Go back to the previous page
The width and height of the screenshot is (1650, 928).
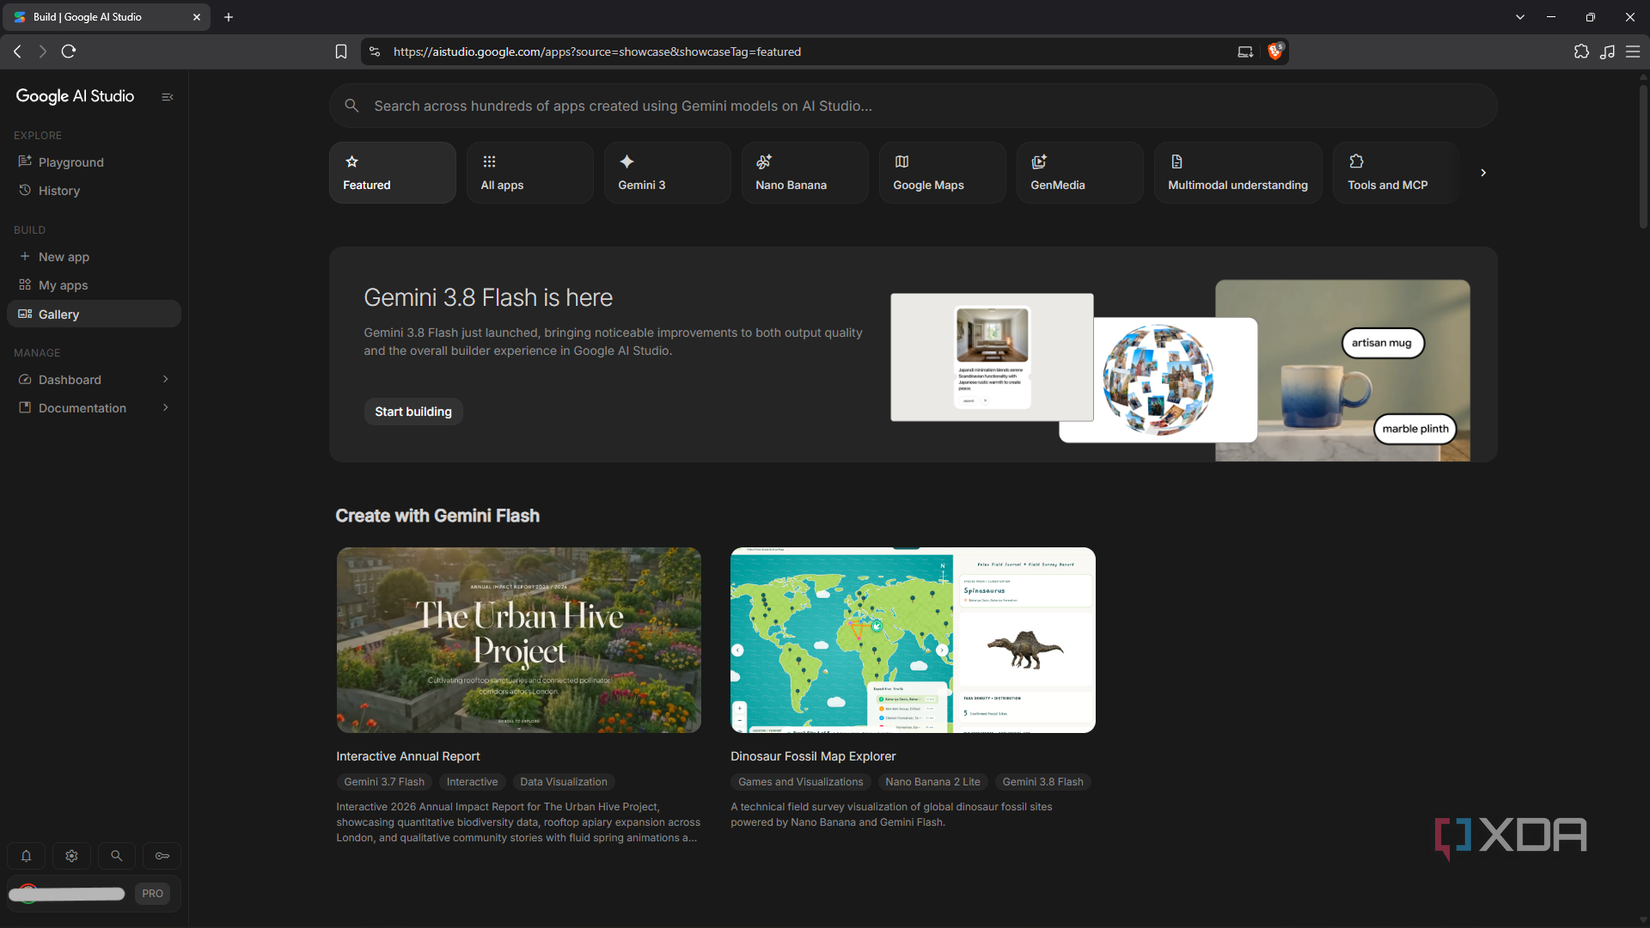[17, 51]
